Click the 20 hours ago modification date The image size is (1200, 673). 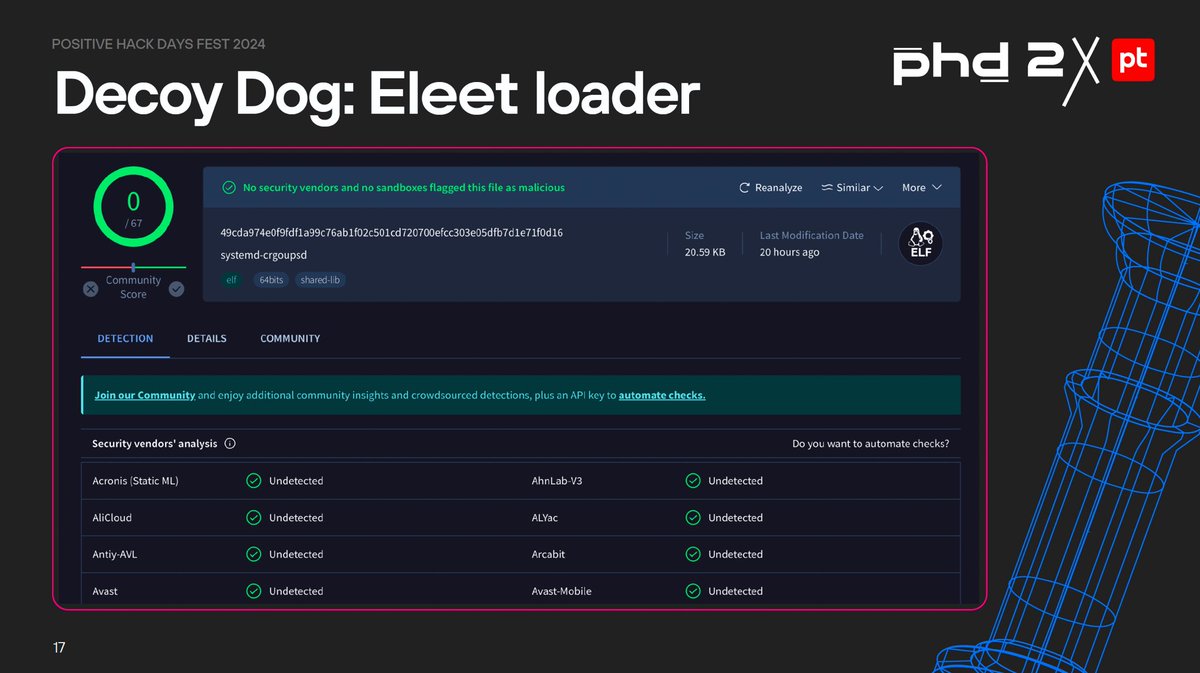tap(789, 252)
